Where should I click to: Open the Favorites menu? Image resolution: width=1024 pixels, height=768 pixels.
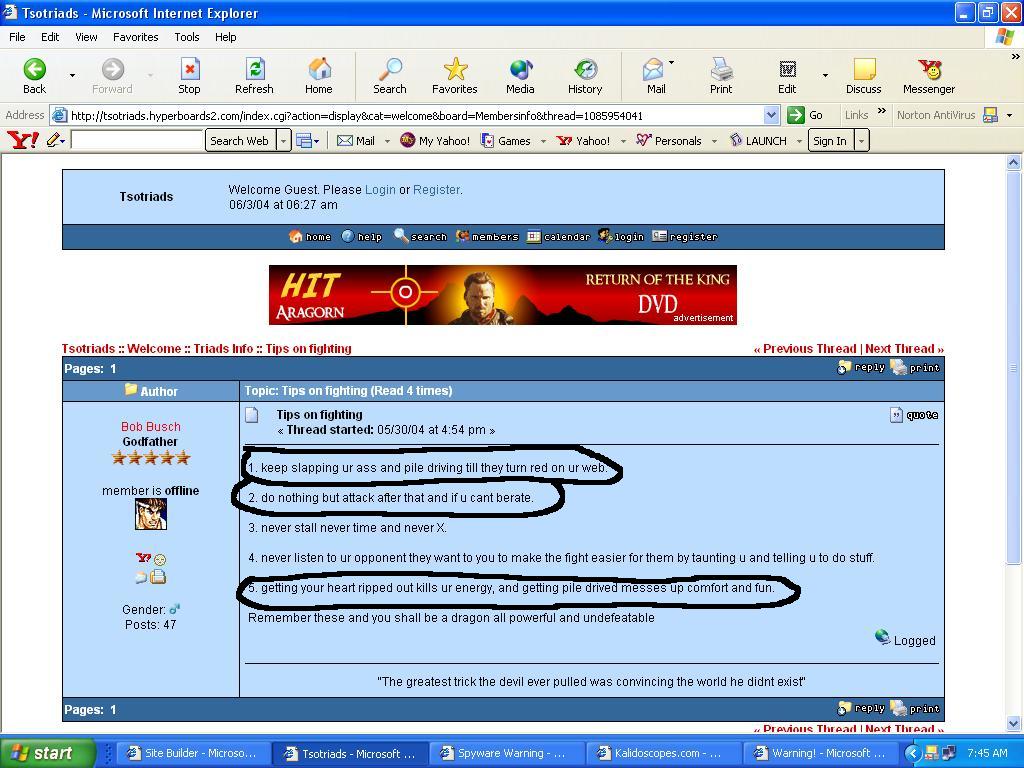coord(136,37)
